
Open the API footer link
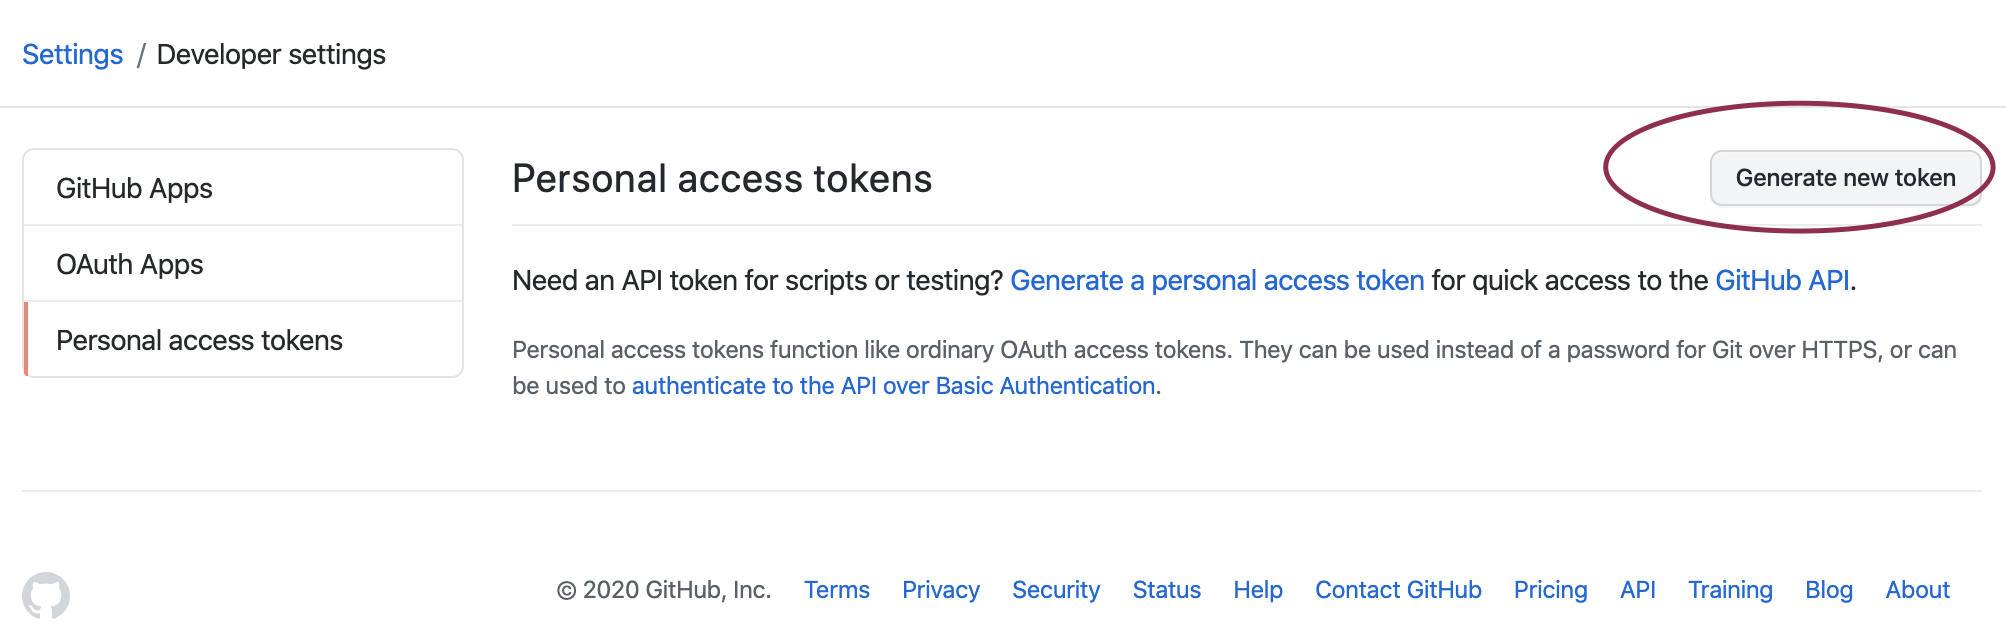click(x=1637, y=590)
